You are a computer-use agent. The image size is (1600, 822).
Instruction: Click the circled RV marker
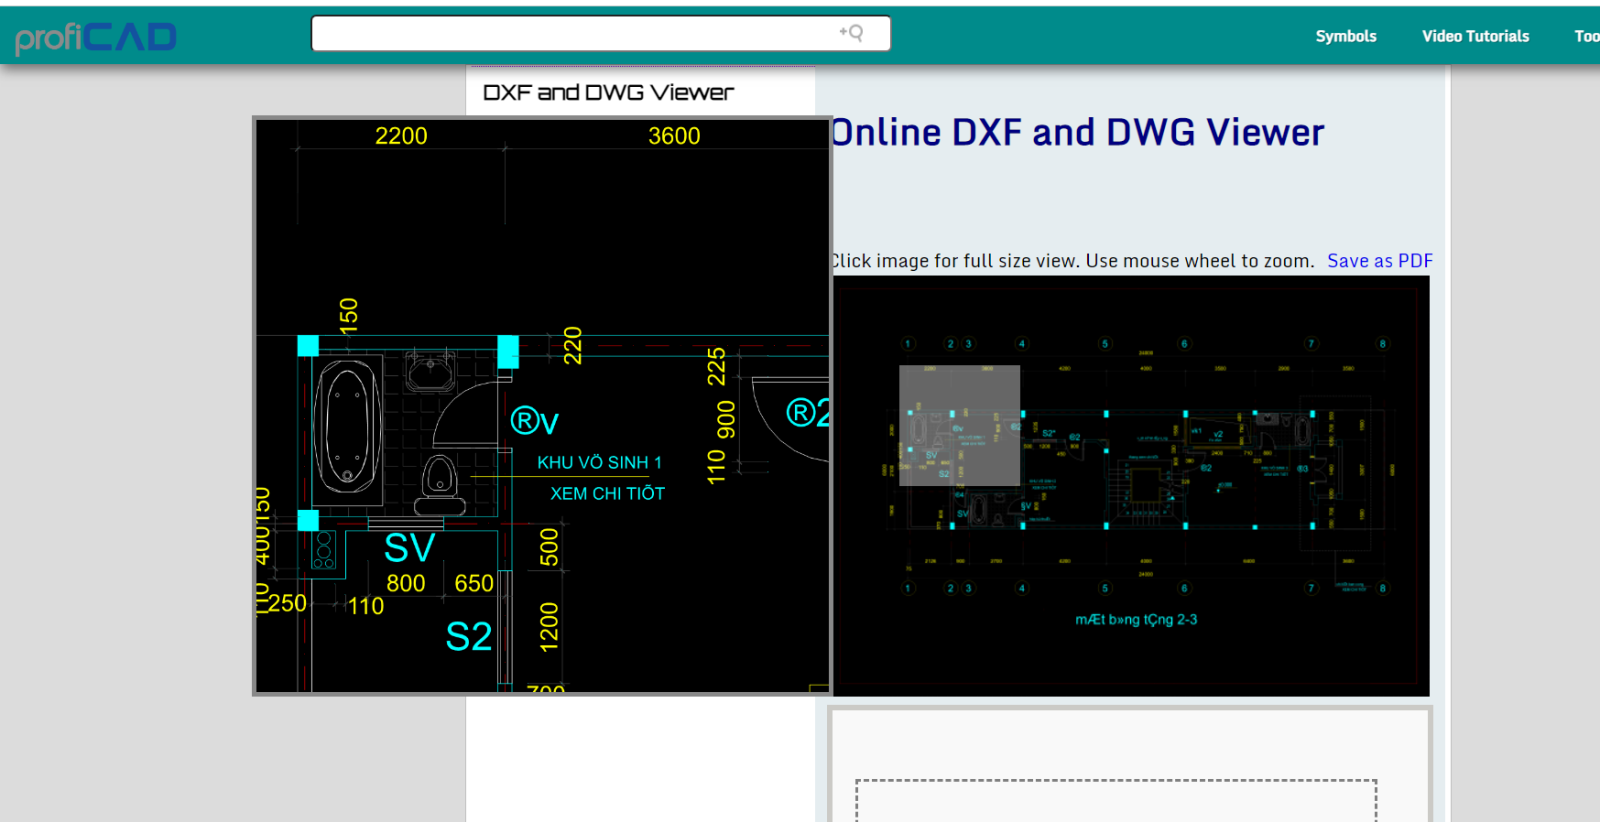point(534,421)
